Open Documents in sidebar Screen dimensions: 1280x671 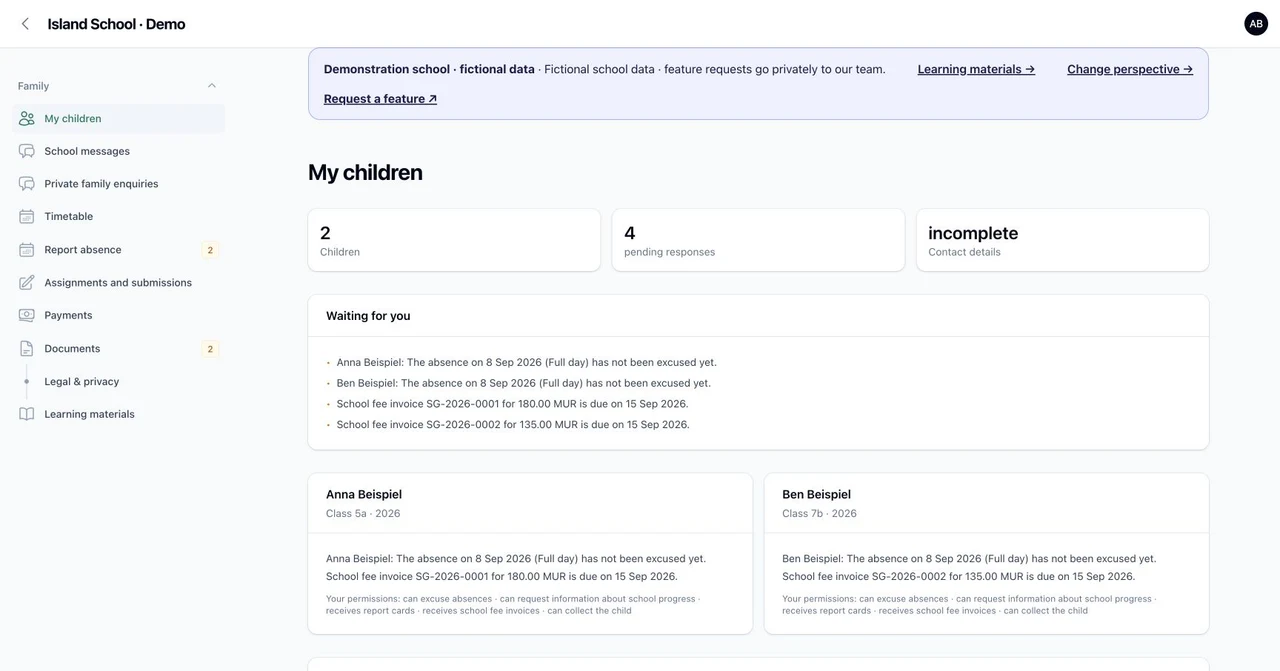(x=119, y=349)
